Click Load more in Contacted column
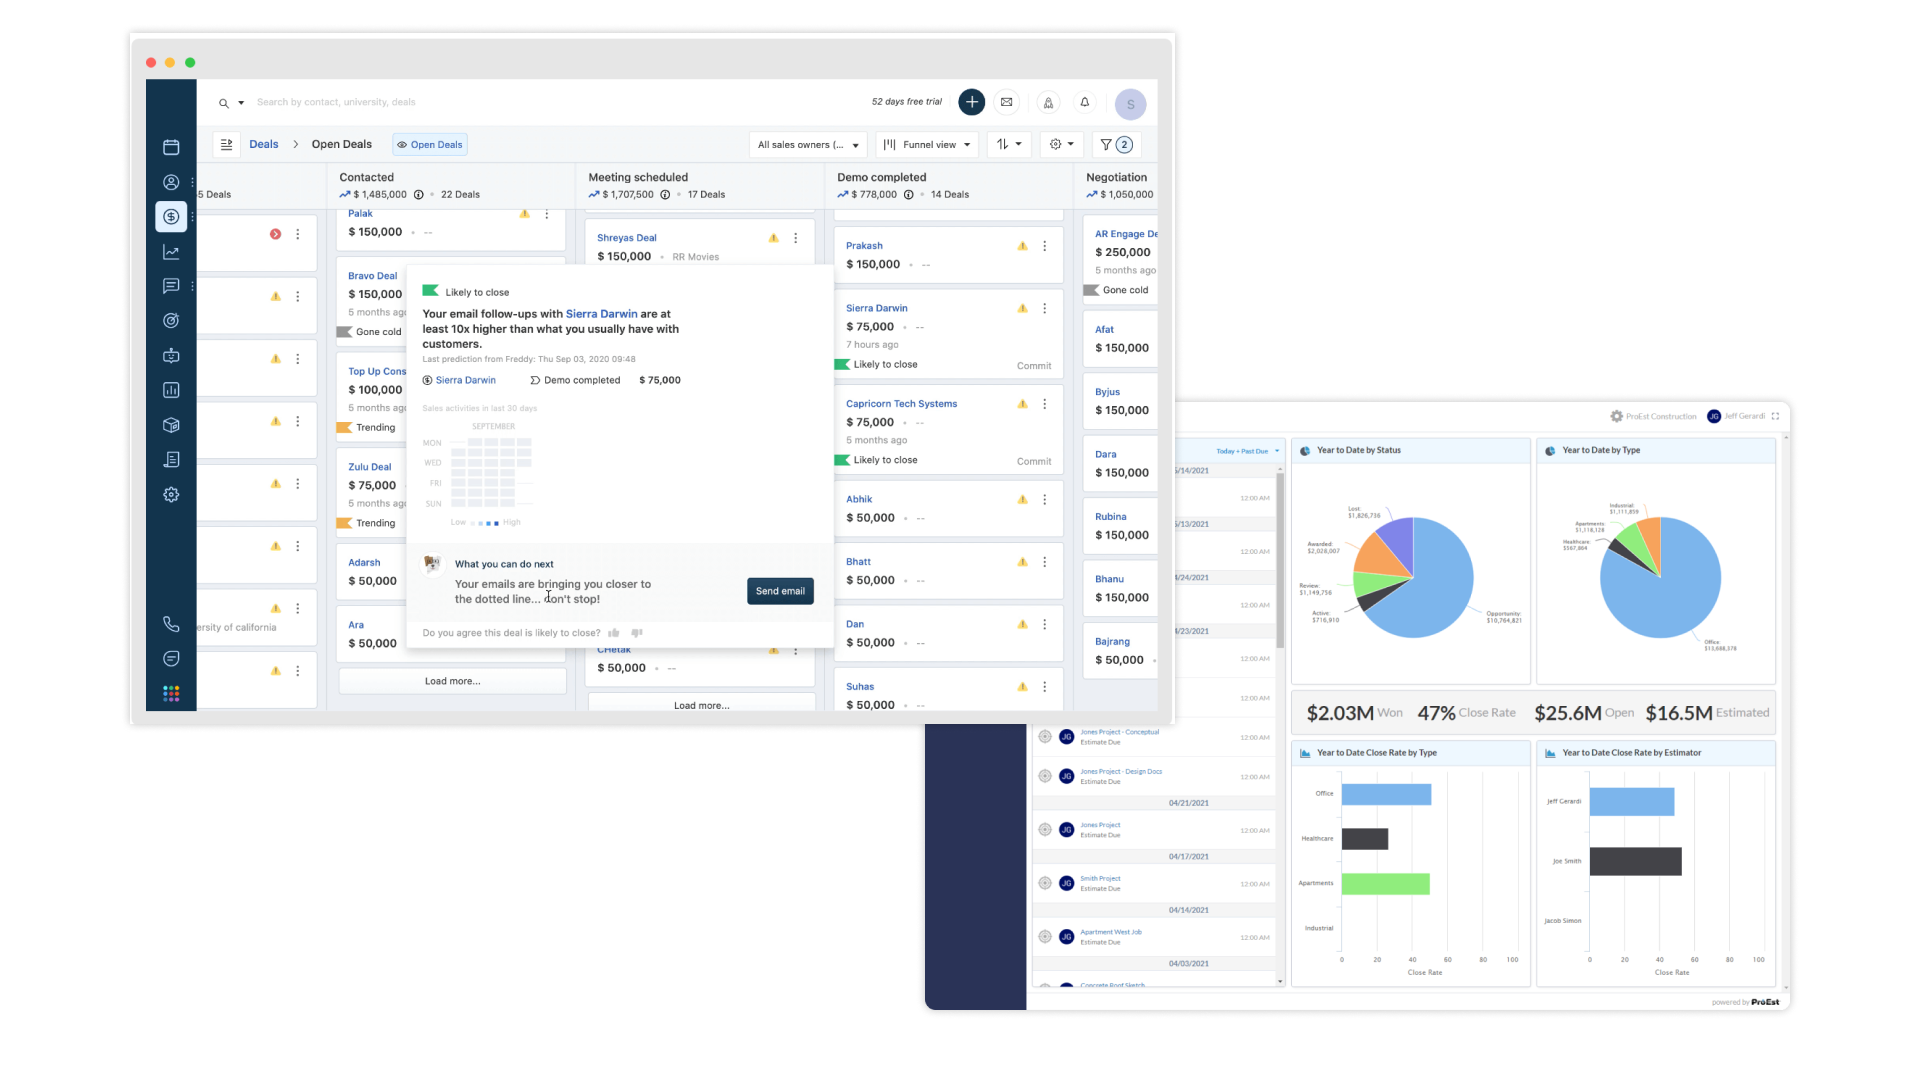This screenshot has height=1080, width=1920. click(451, 680)
